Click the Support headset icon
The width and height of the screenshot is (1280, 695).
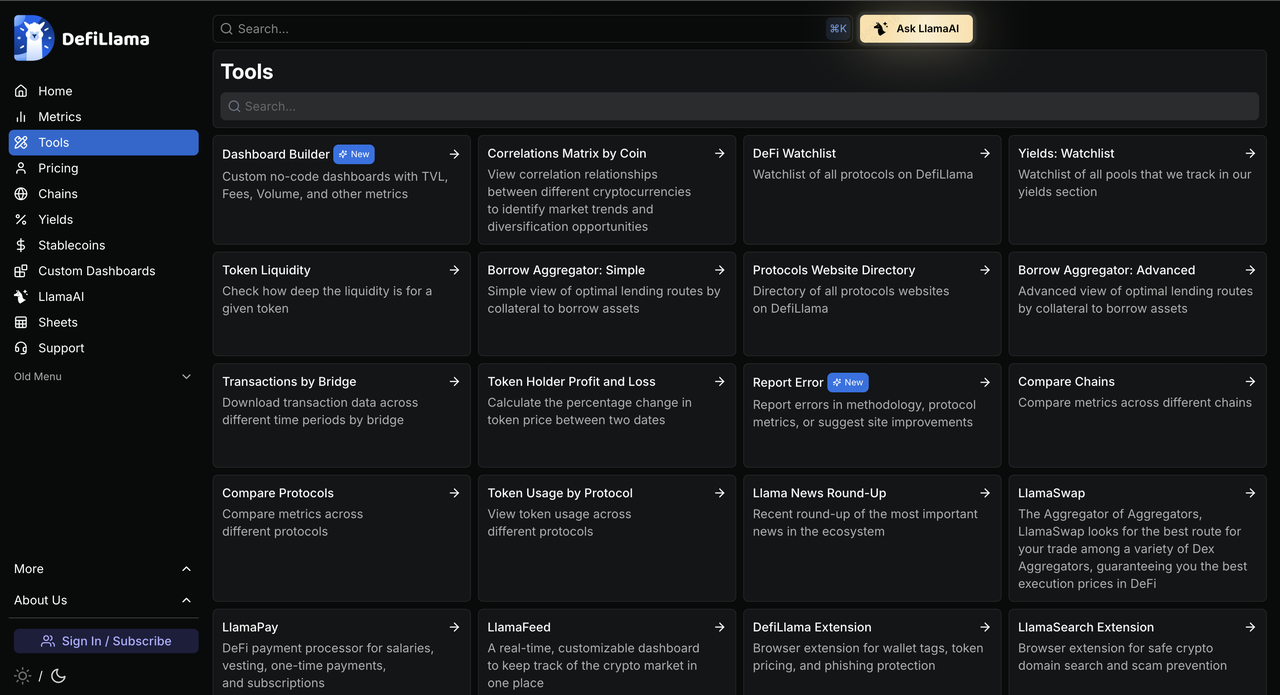coord(21,348)
